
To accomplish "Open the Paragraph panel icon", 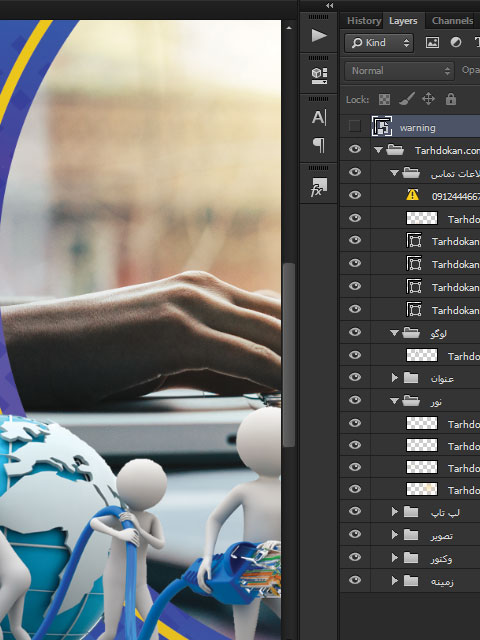I will coord(319,145).
